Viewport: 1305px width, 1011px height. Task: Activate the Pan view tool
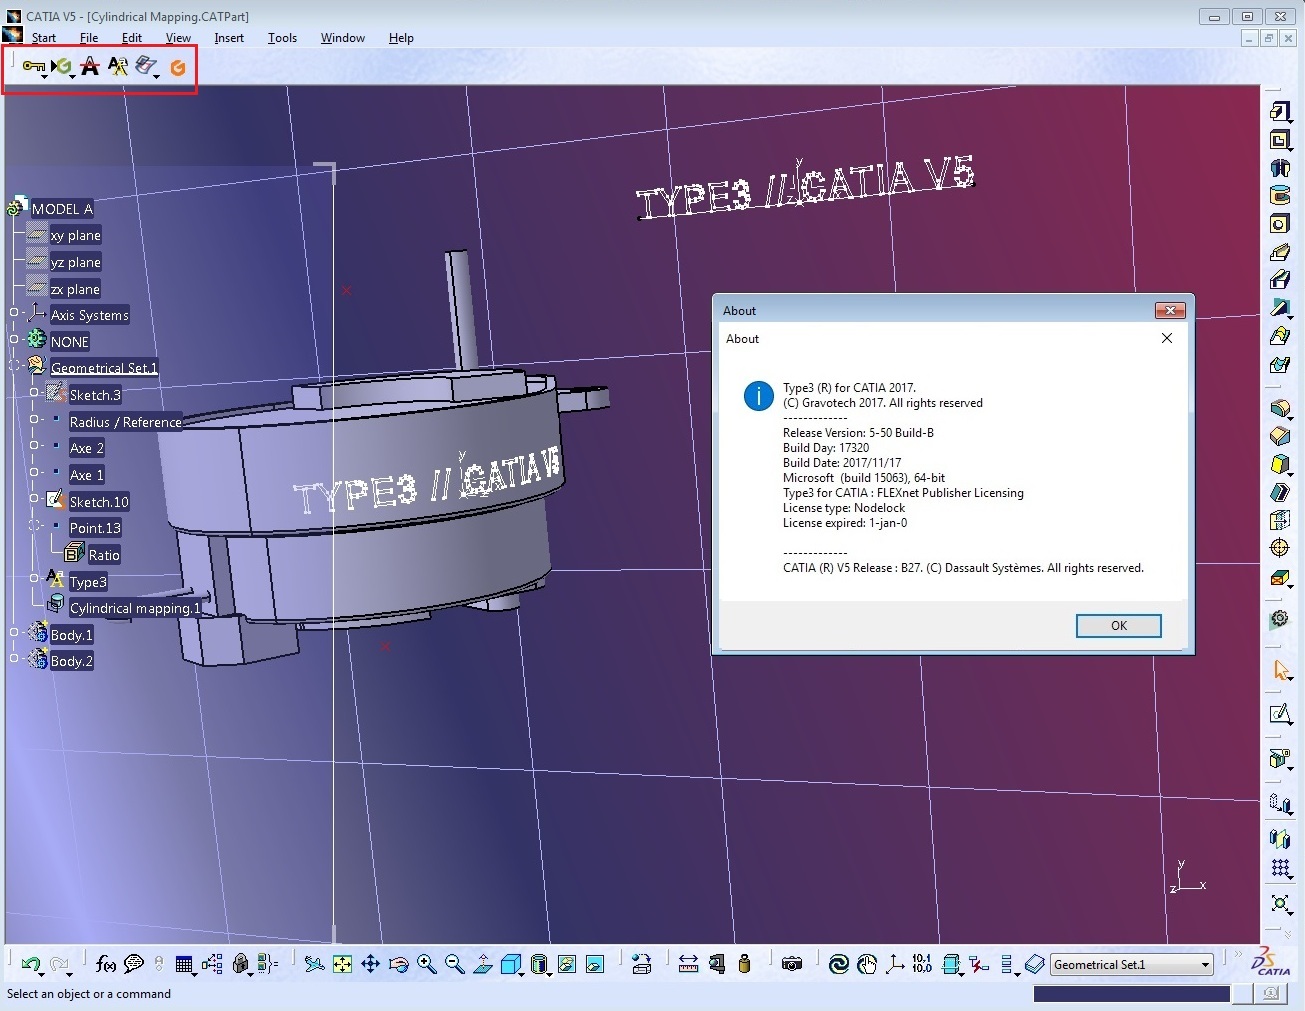click(x=370, y=964)
